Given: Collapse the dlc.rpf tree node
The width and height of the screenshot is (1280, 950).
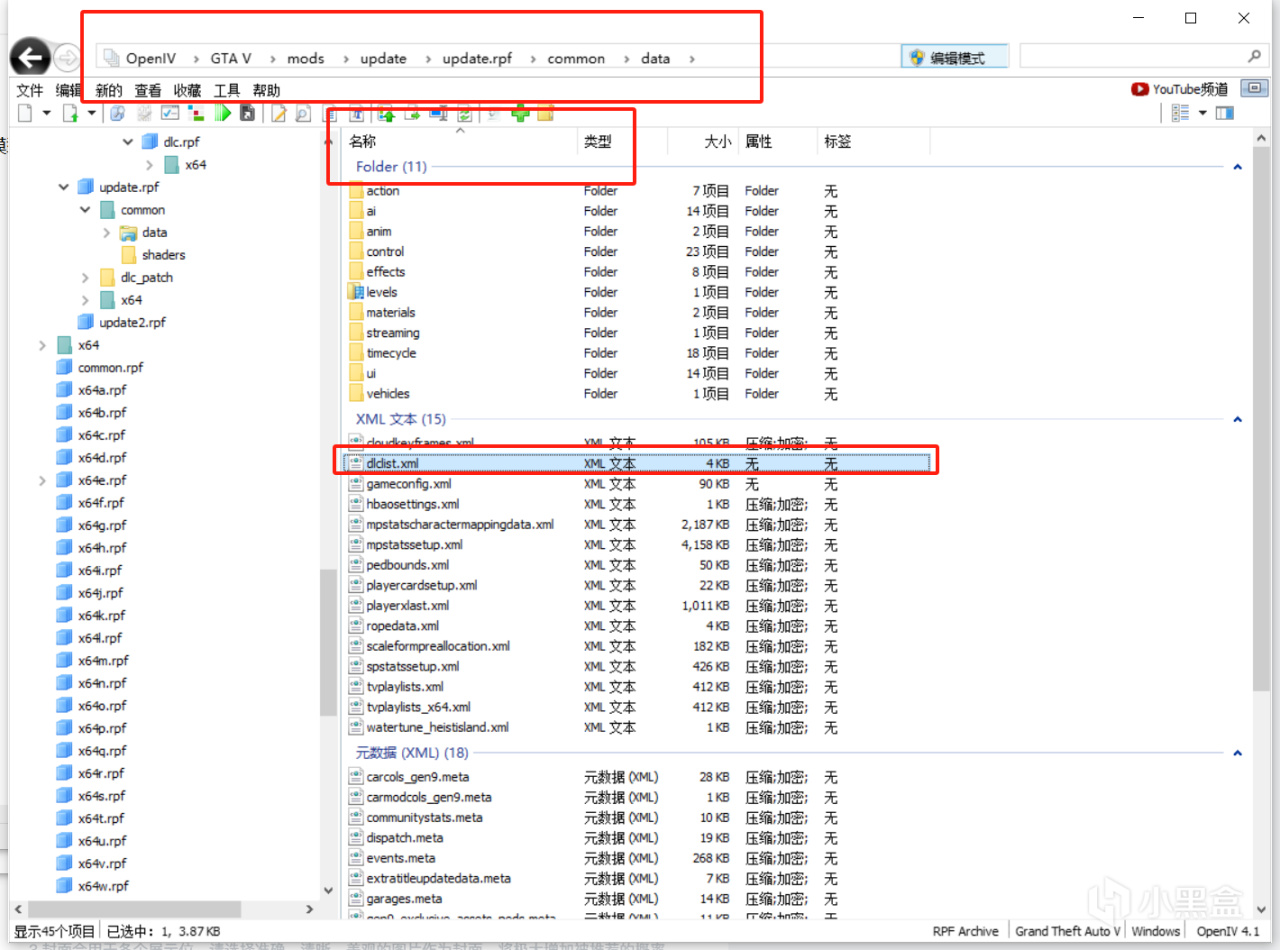Looking at the screenshot, I should coord(128,142).
